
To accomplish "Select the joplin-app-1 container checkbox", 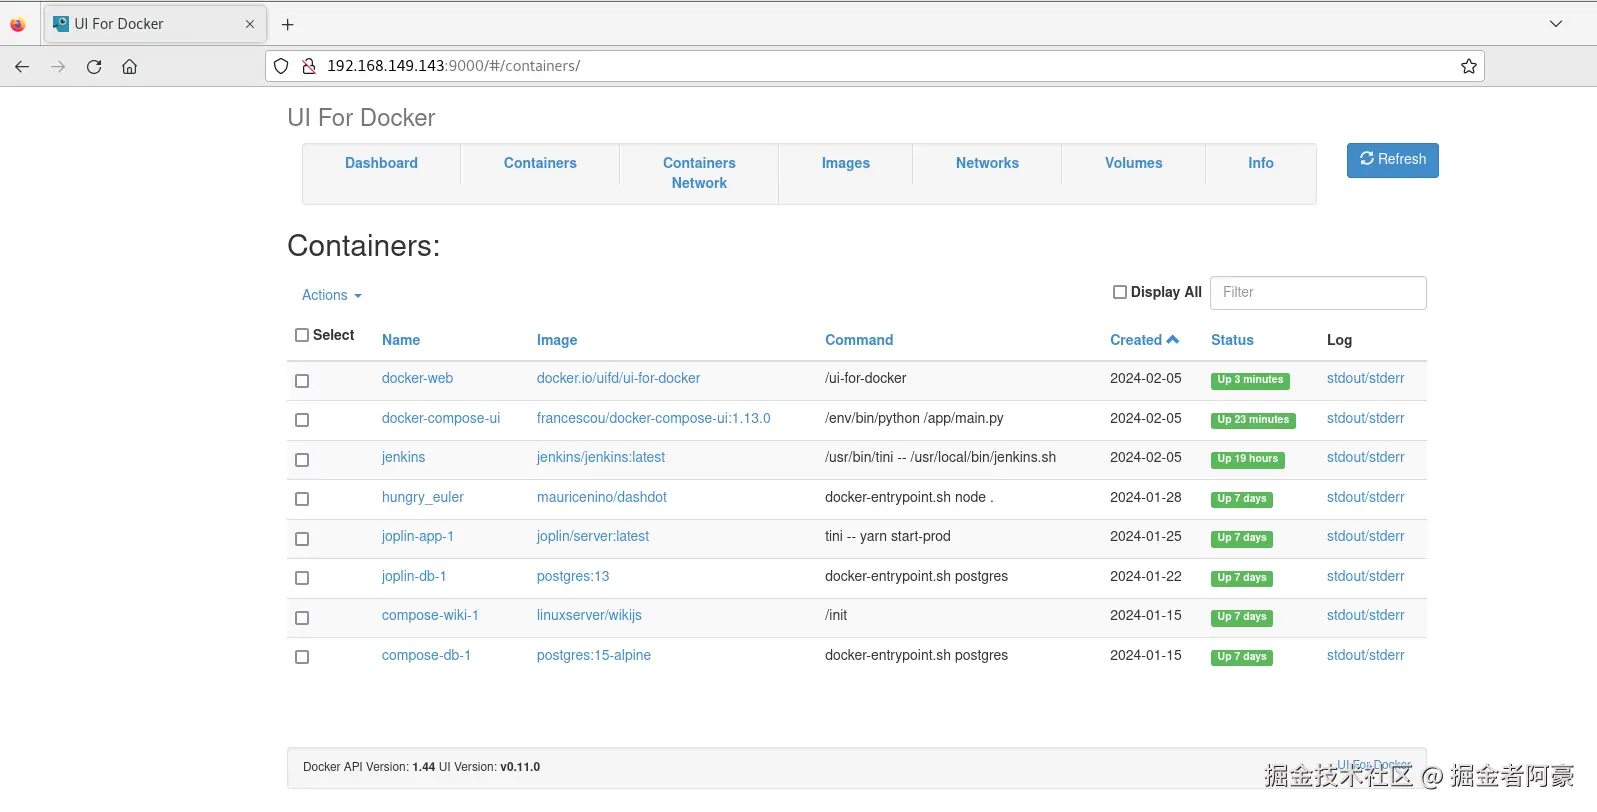I will pos(302,539).
